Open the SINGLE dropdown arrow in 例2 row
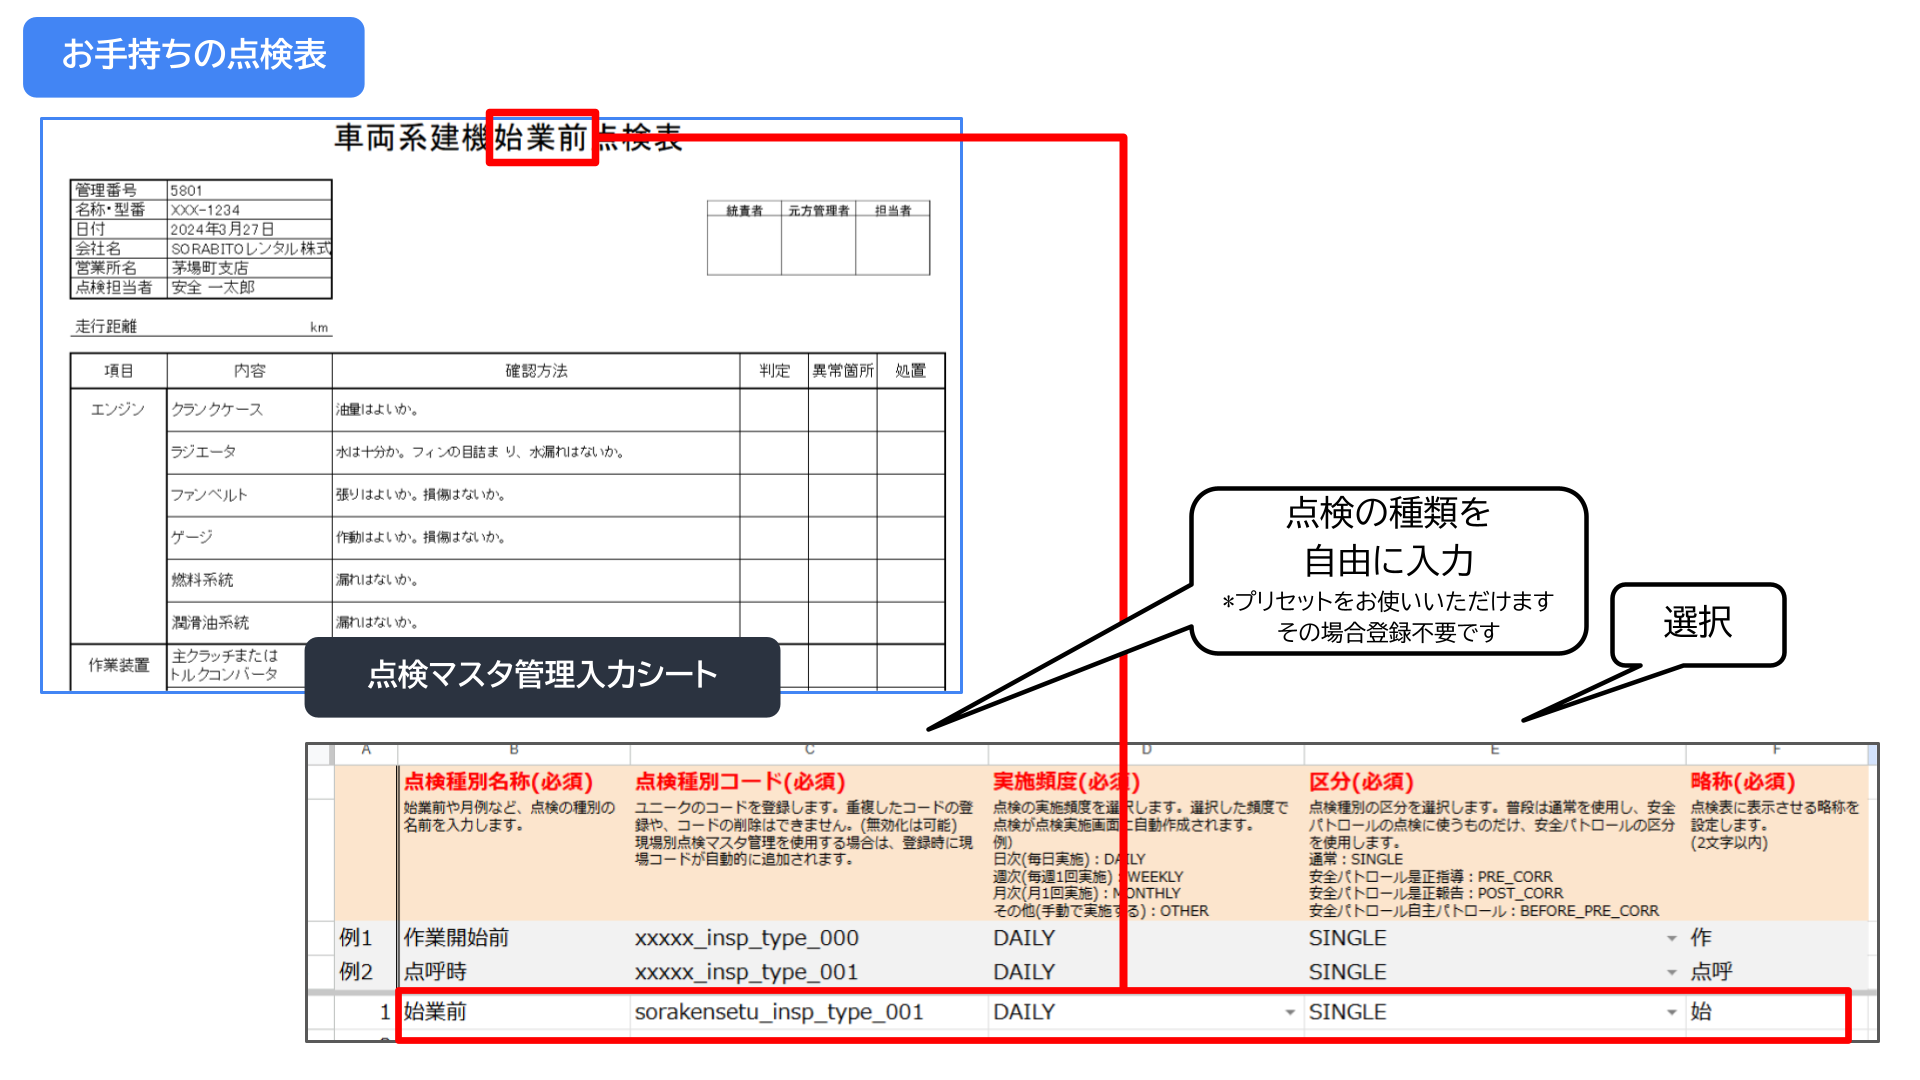This screenshot has width=1920, height=1080. (1671, 973)
